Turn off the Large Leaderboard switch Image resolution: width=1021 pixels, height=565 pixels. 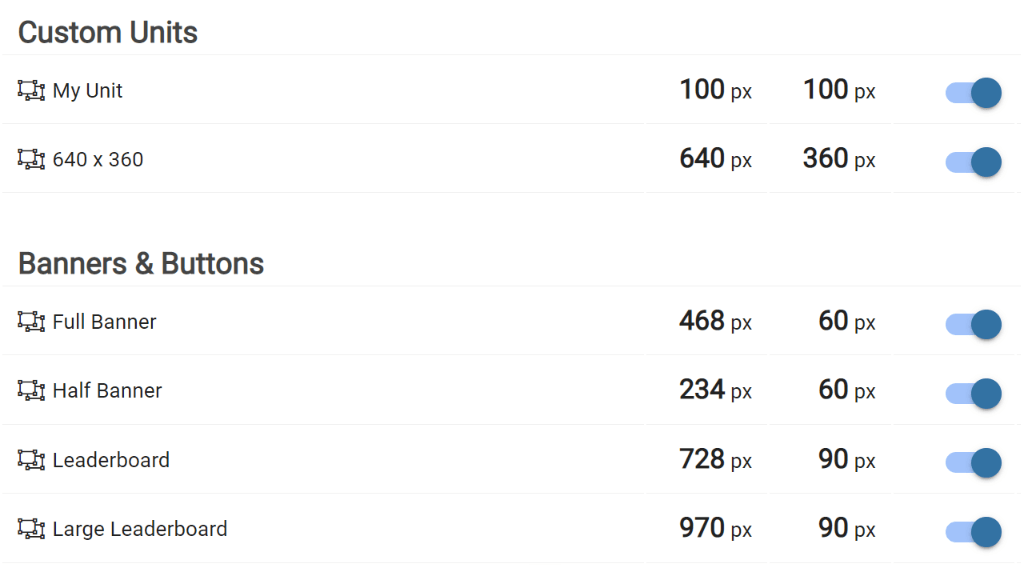point(973,531)
